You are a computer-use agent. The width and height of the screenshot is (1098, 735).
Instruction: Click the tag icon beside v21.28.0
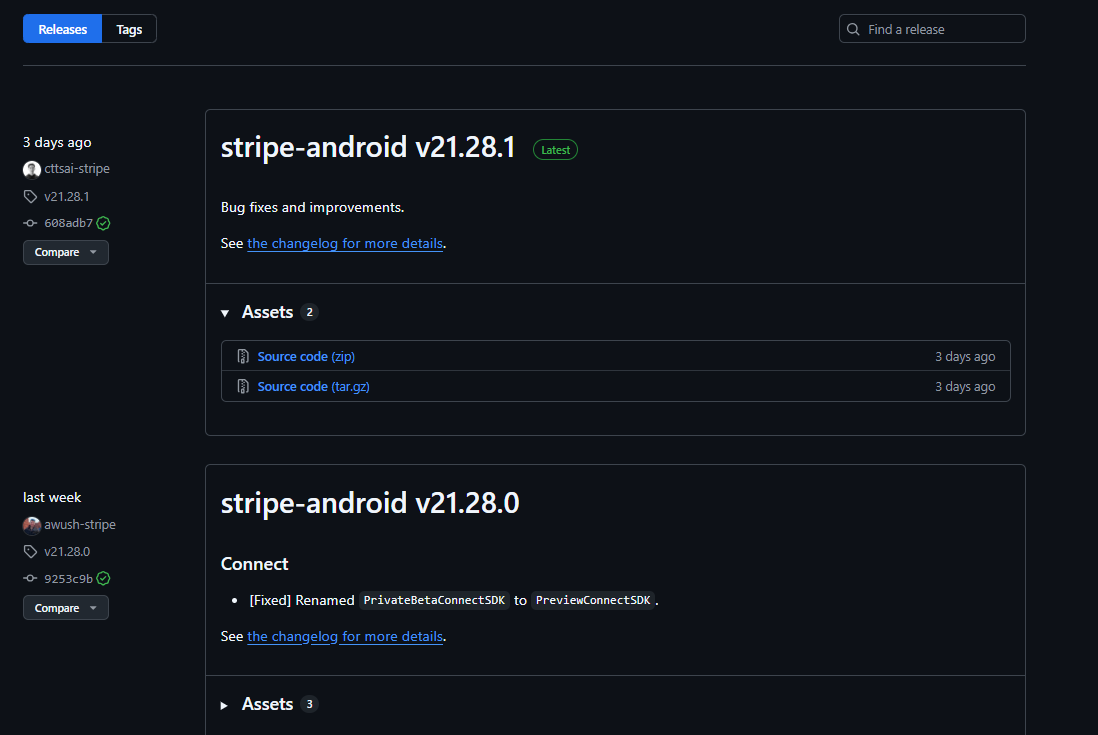30,551
